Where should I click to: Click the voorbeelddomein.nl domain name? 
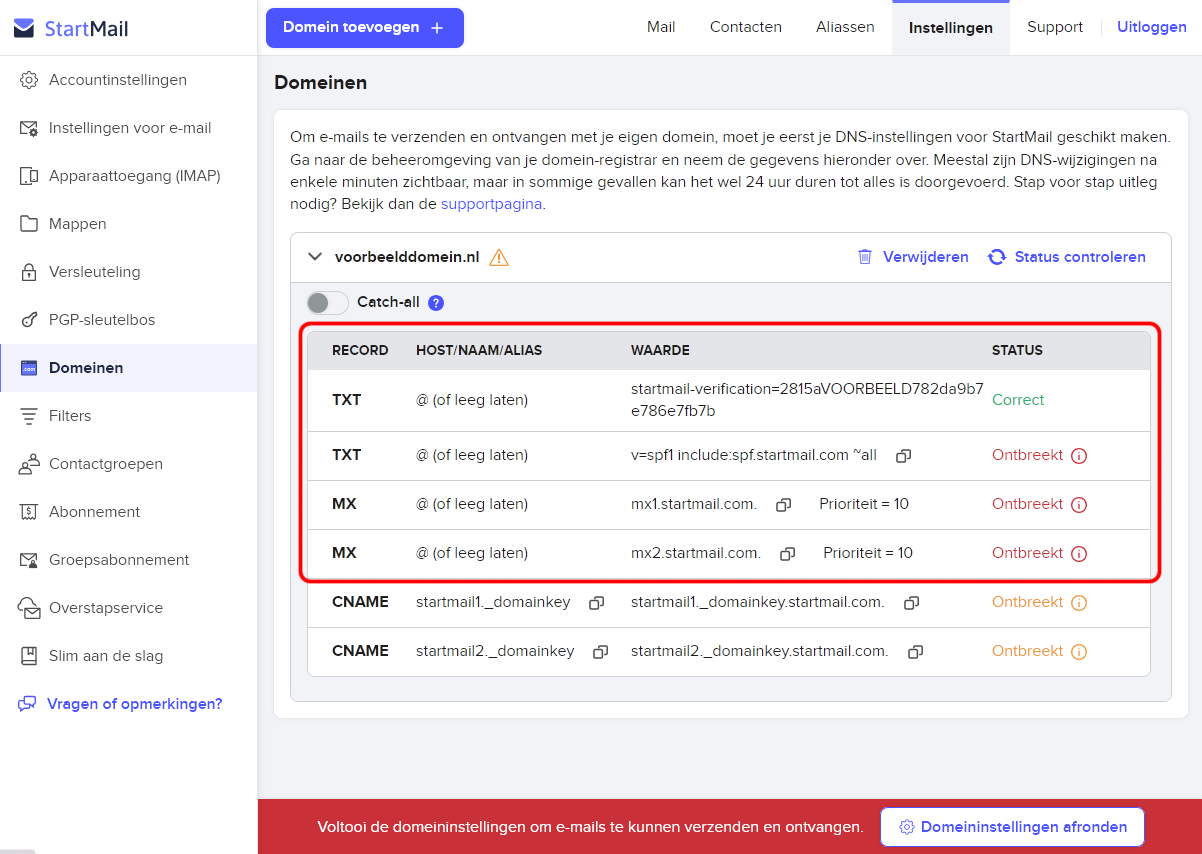[x=407, y=257]
